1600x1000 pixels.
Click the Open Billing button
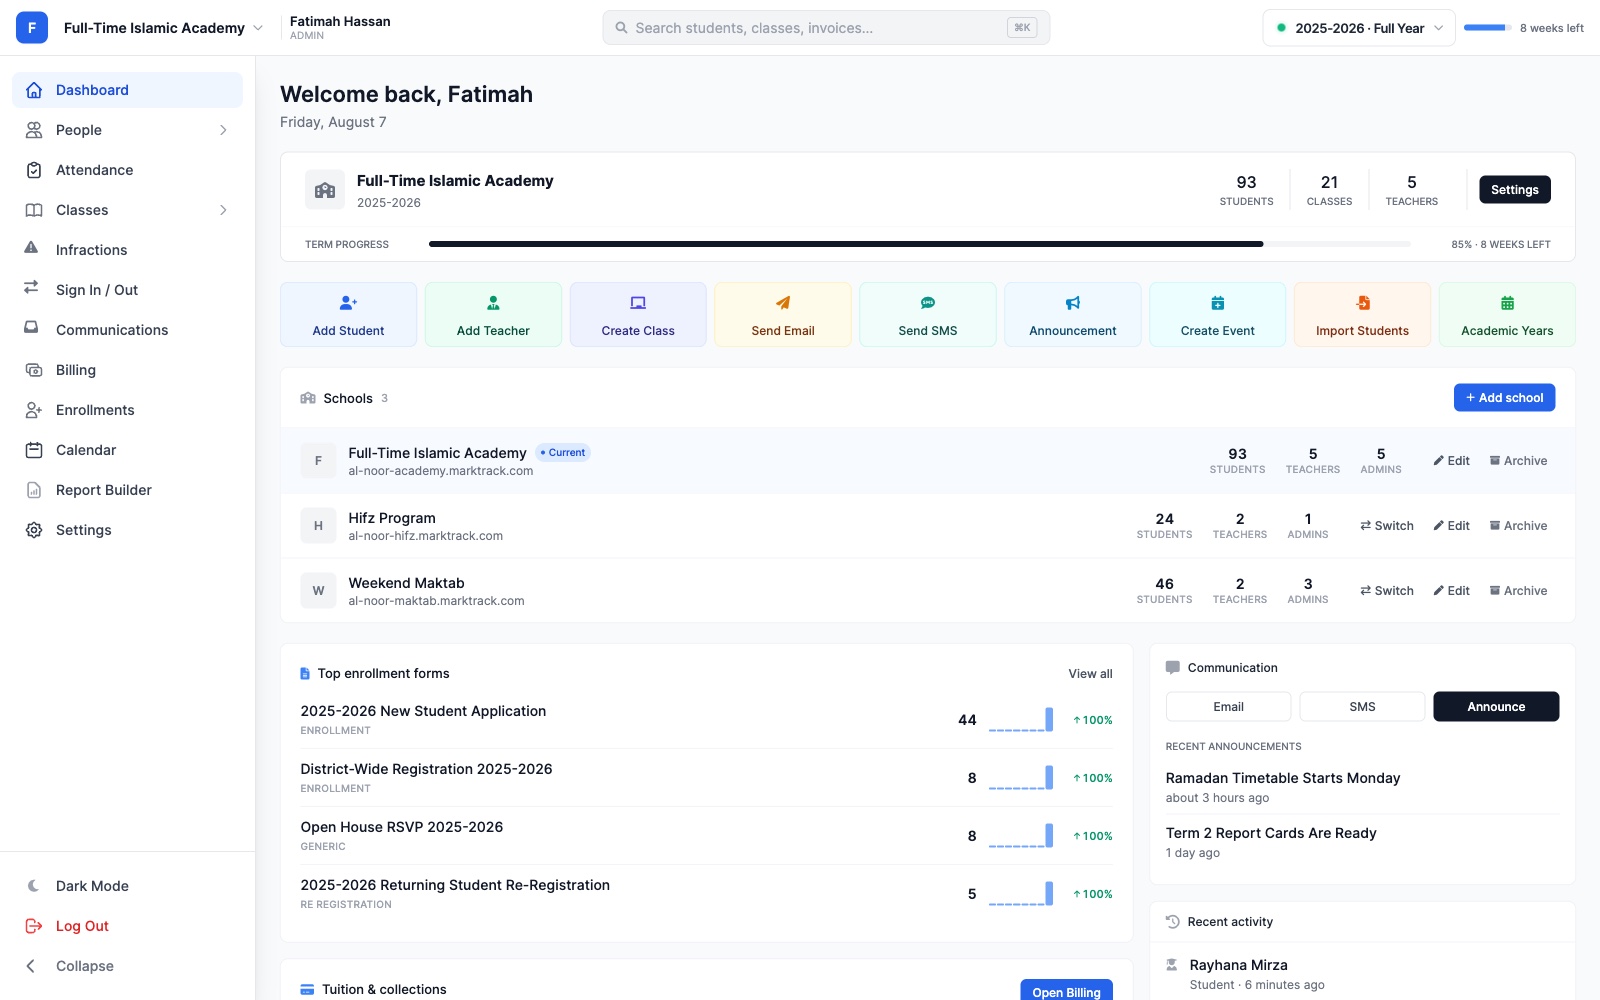coord(1066,992)
